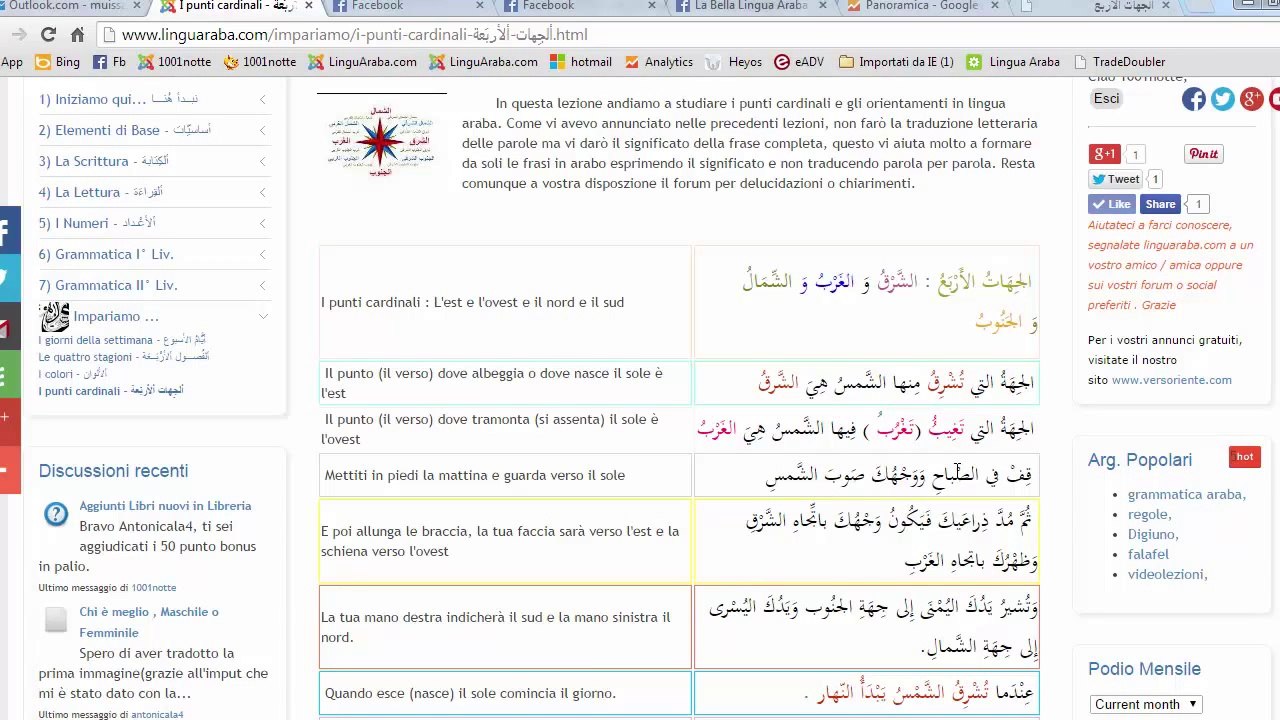The height and width of the screenshot is (720, 1280).
Task: Open Importati da IE bookmark folder
Action: 896,62
